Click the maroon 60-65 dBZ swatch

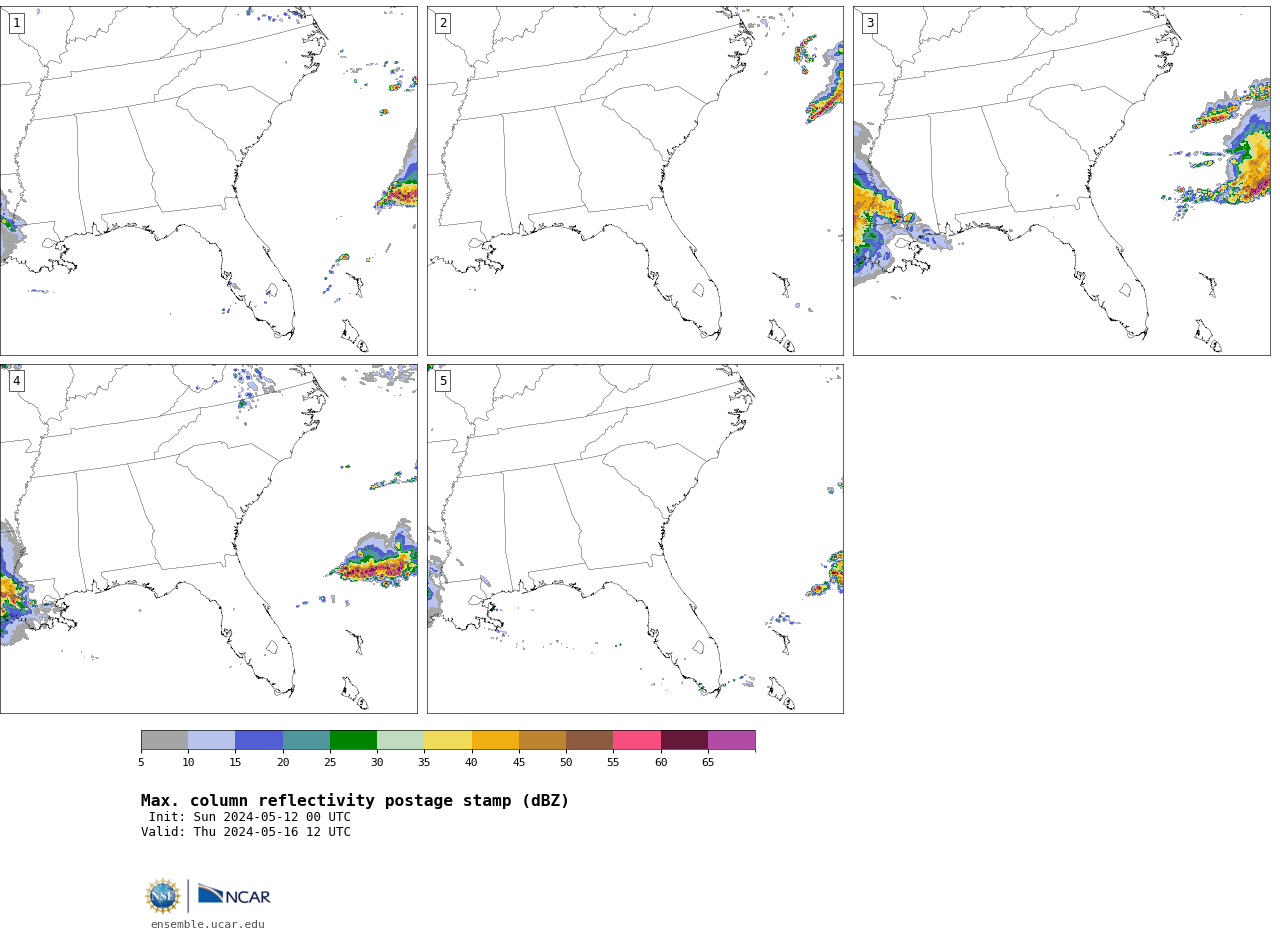coord(684,740)
